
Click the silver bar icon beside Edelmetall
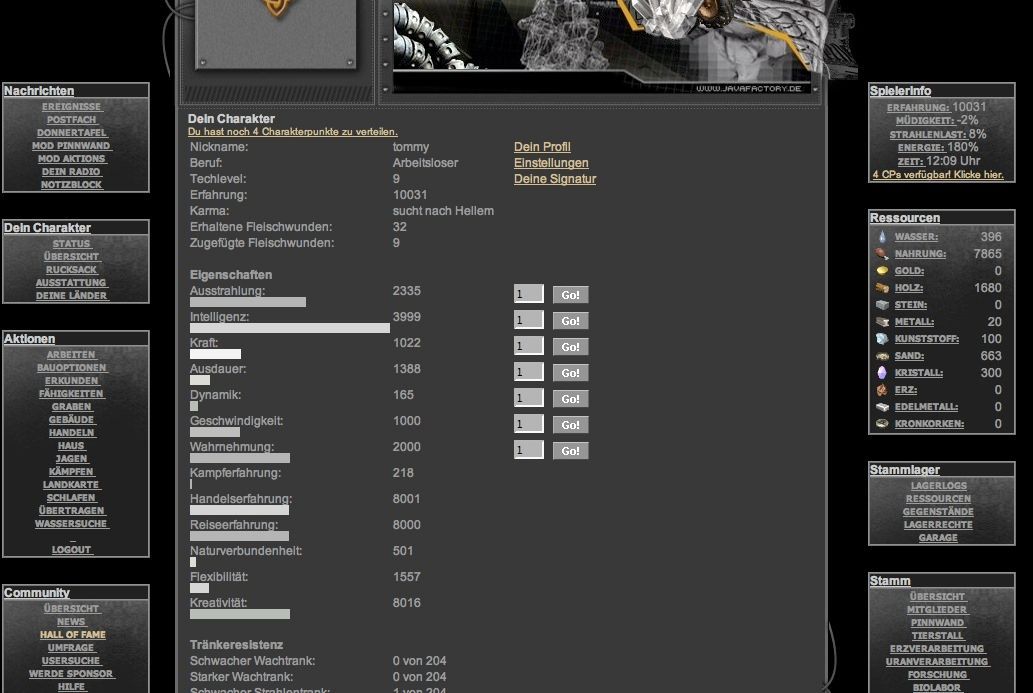[x=882, y=407]
